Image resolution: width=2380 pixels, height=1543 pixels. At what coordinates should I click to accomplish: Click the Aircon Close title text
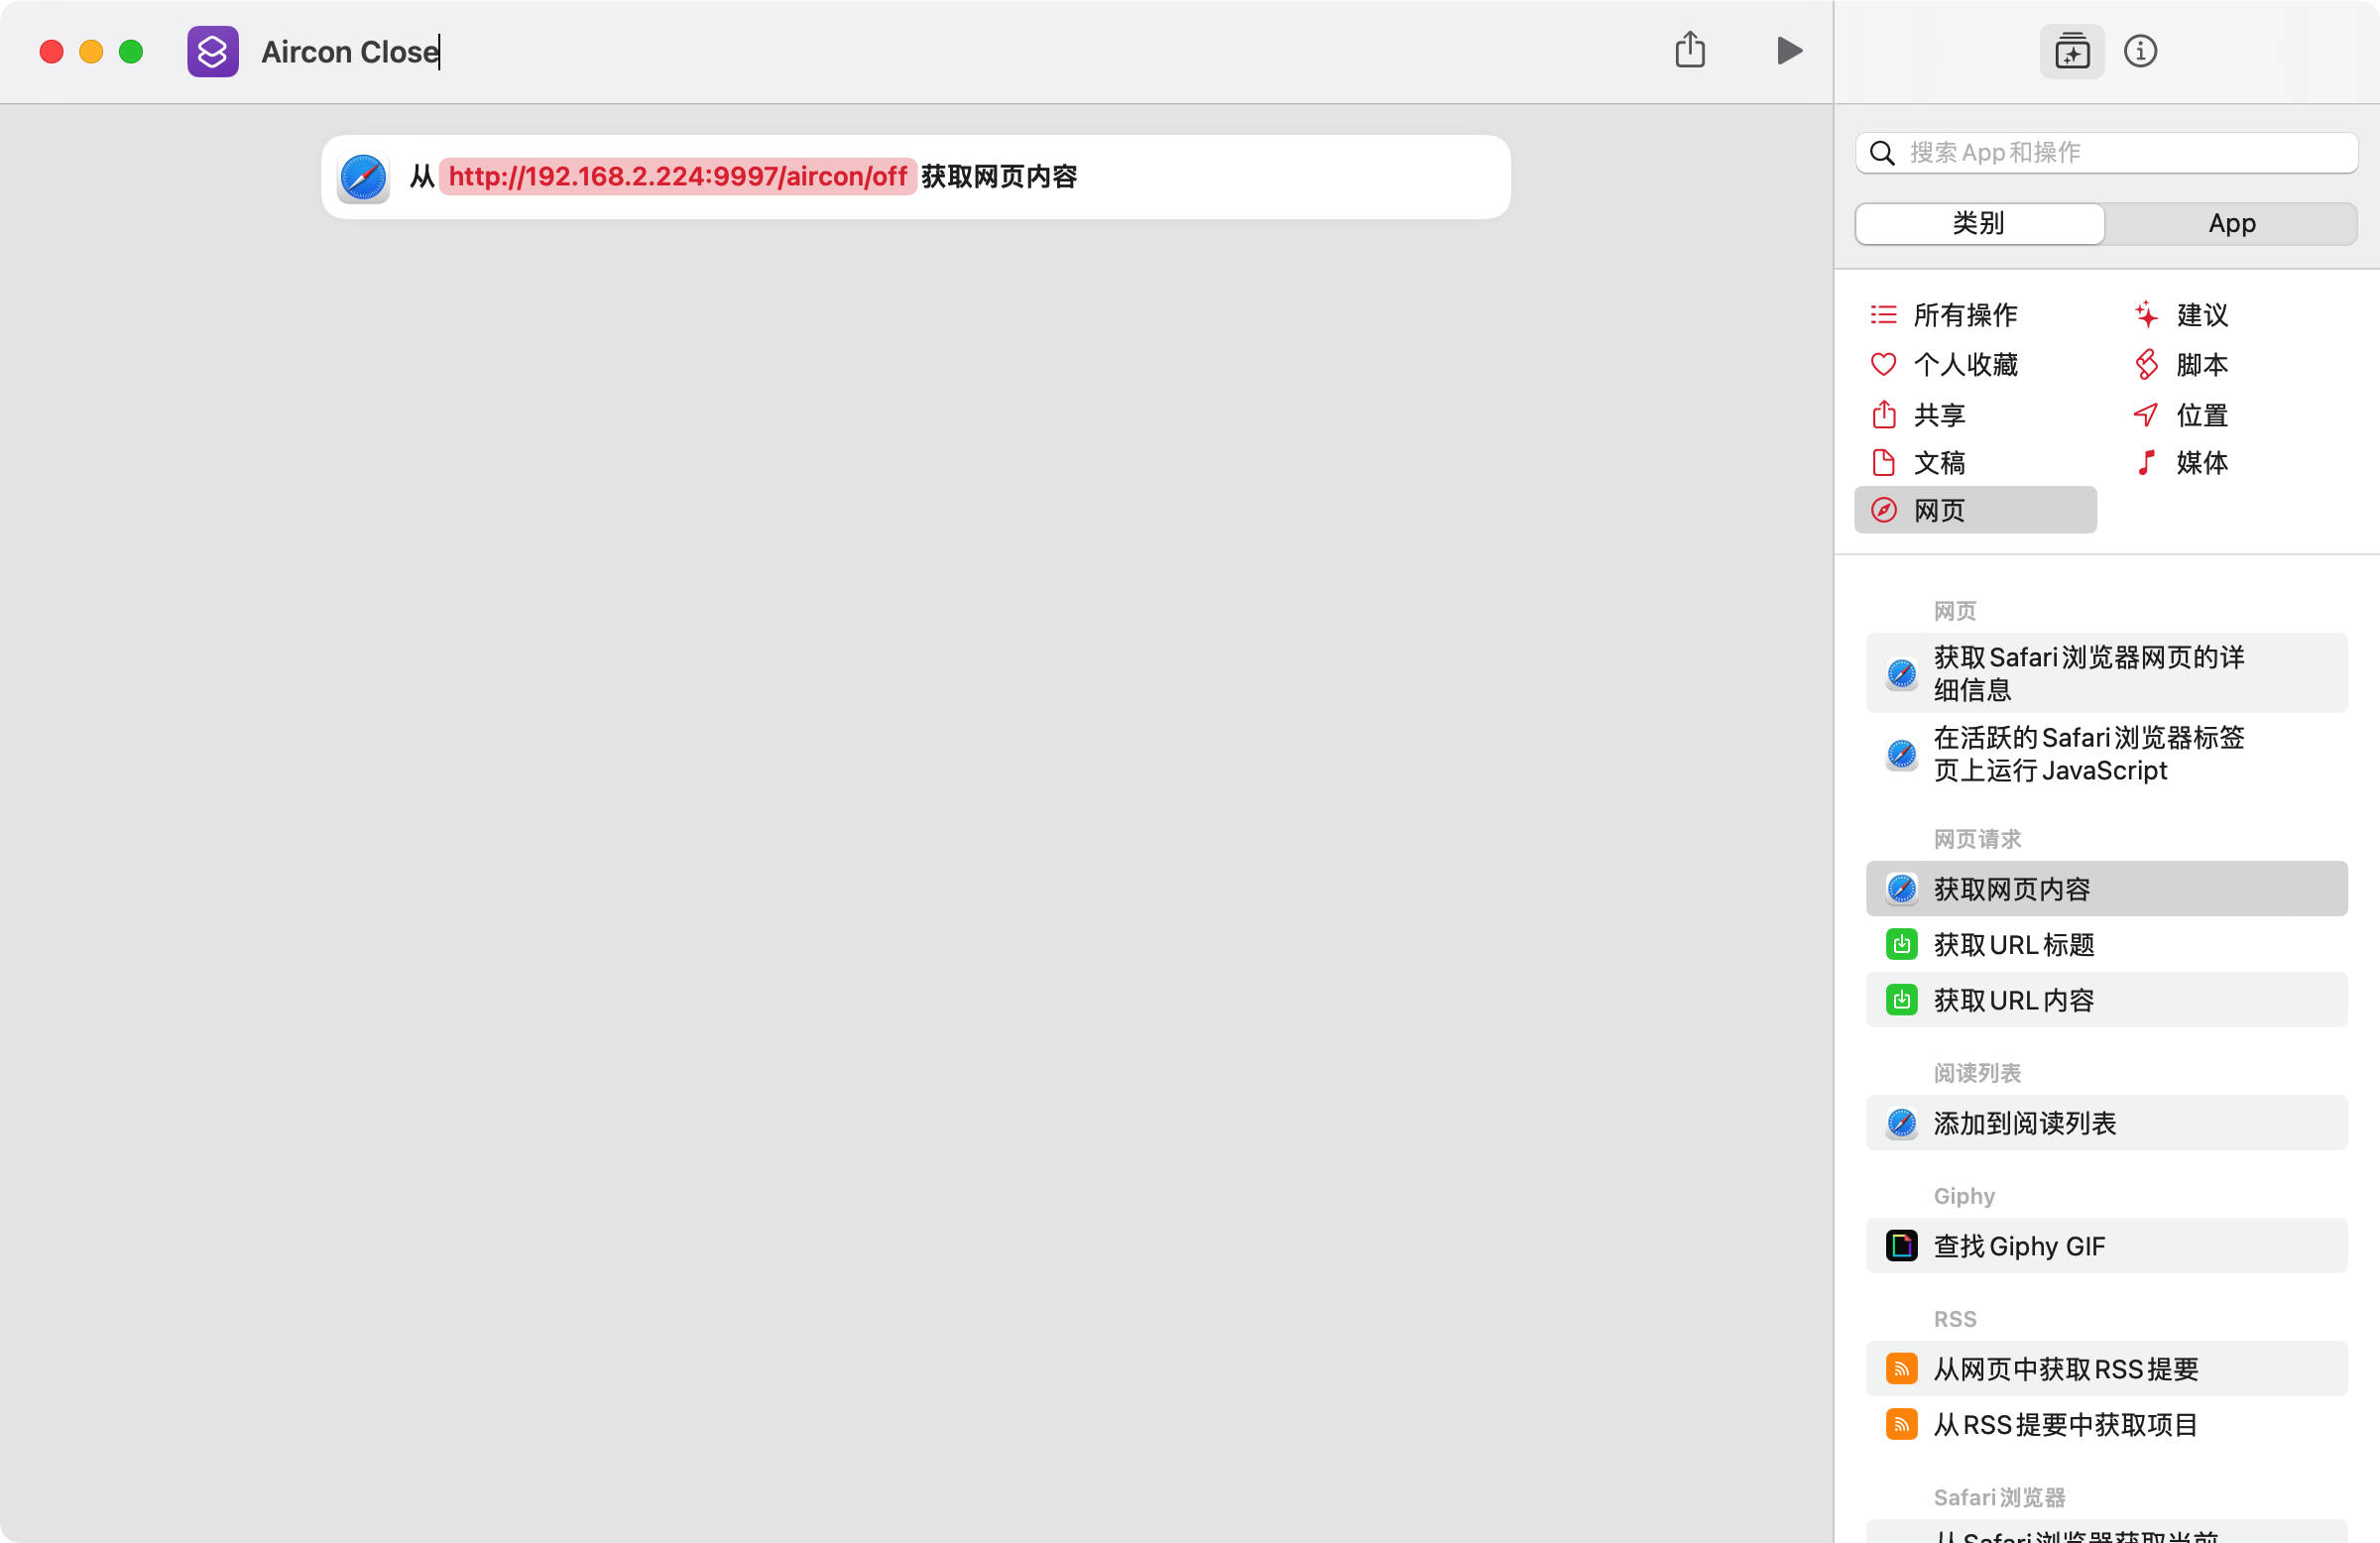tap(349, 52)
